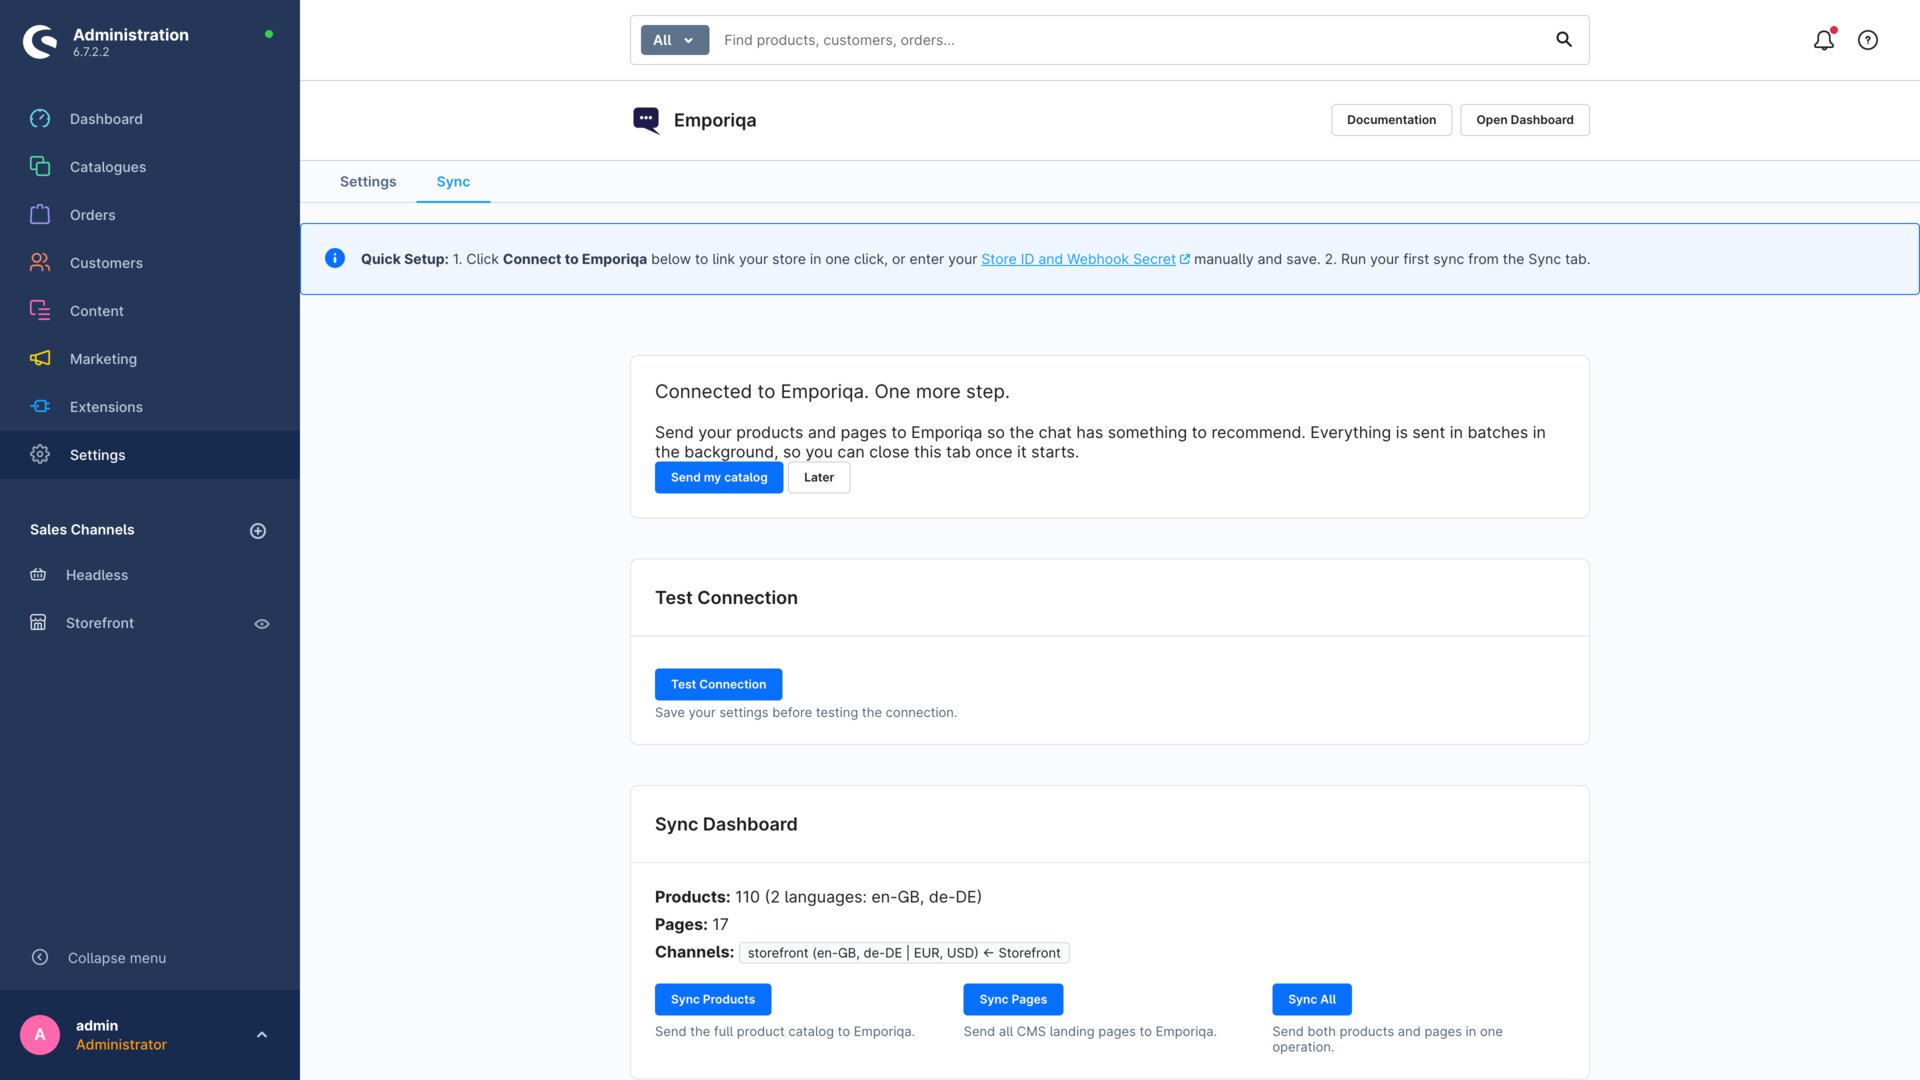Switch to the Settings tab
The width and height of the screenshot is (1920, 1080).
(x=368, y=182)
